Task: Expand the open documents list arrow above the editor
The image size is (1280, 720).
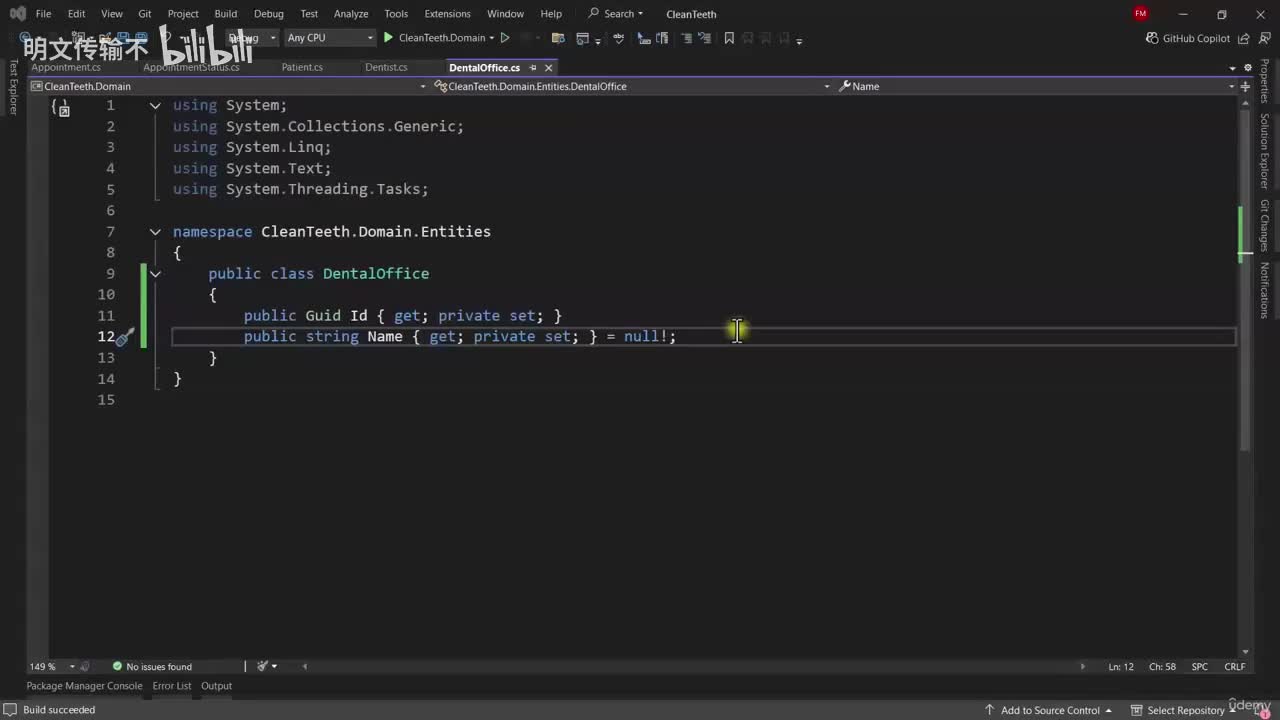Action: point(1232,68)
